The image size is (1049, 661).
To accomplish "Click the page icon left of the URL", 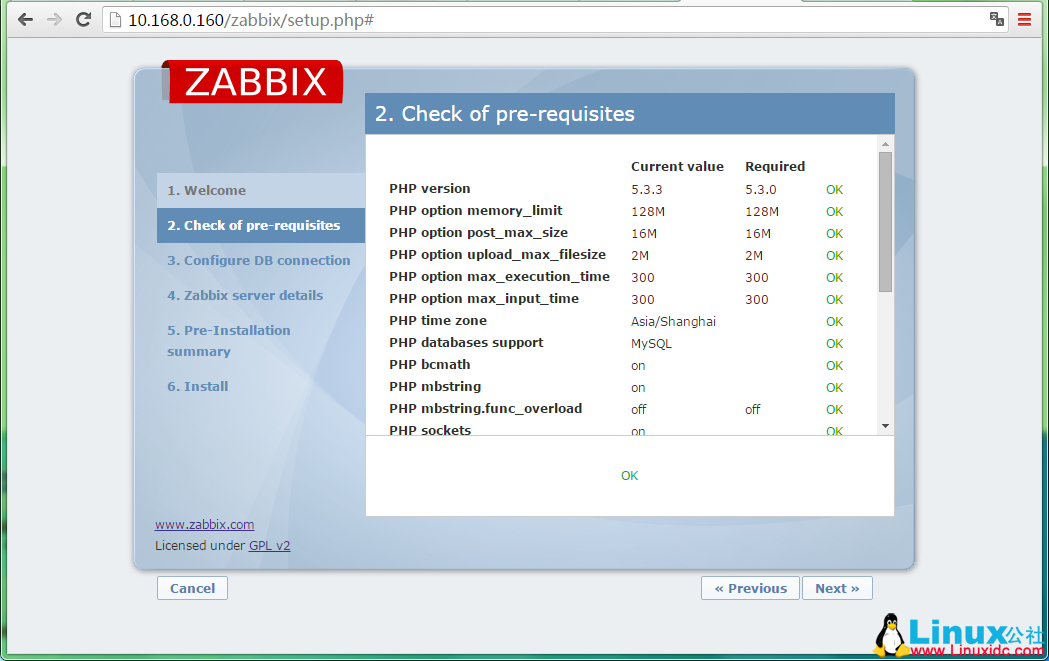I will tap(113, 18).
